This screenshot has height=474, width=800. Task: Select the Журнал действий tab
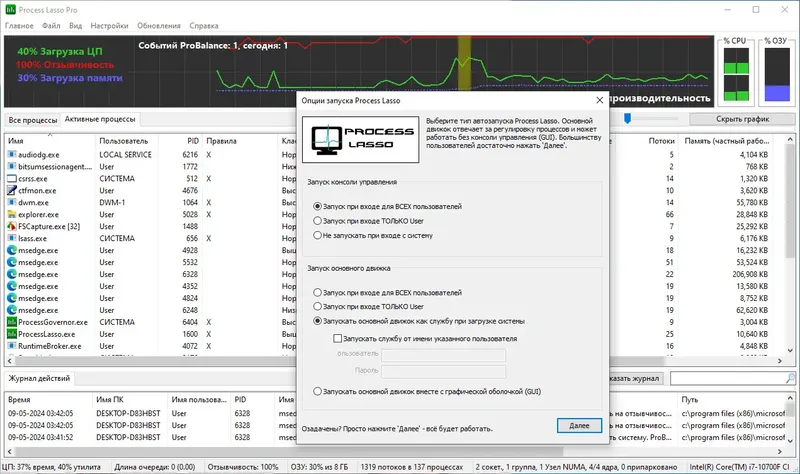pyautogui.click(x=39, y=379)
